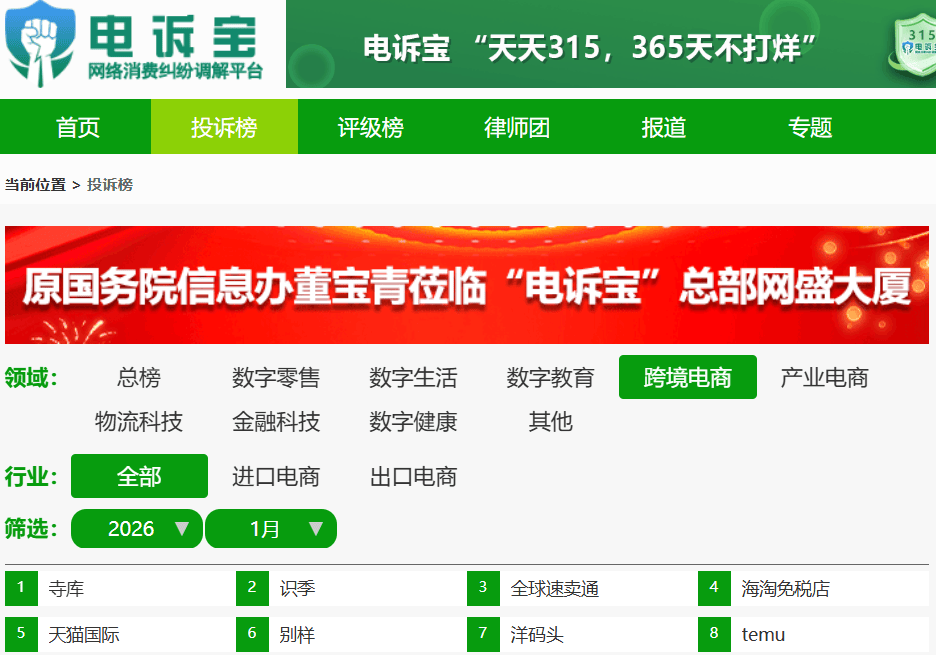The width and height of the screenshot is (936, 655).
Task: Click the red 董宝青 banner image
Action: click(x=467, y=285)
